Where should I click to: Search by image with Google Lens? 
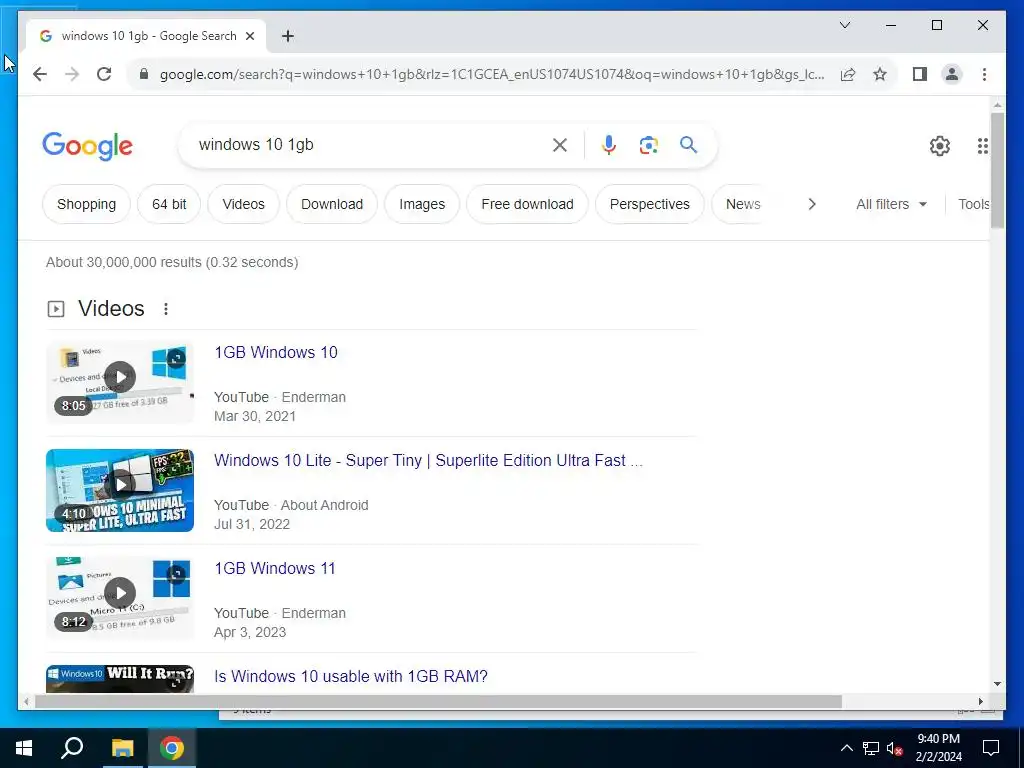648,145
